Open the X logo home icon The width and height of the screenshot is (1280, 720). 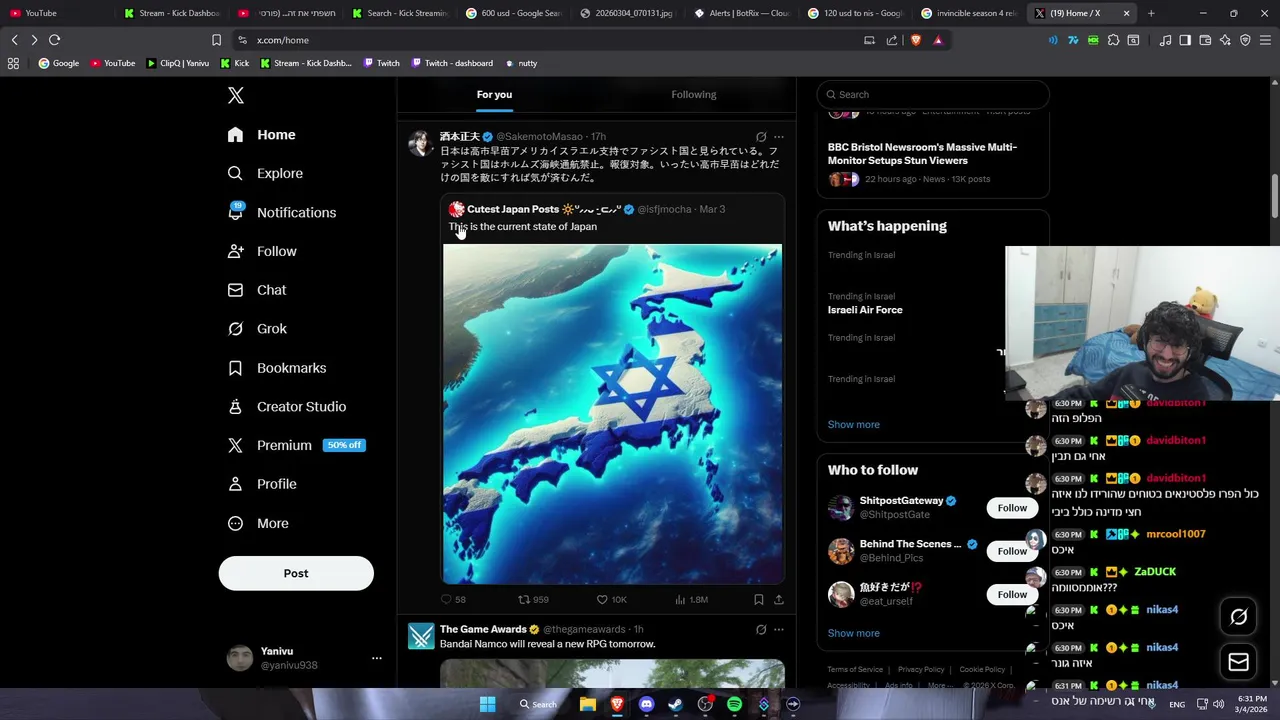(235, 96)
